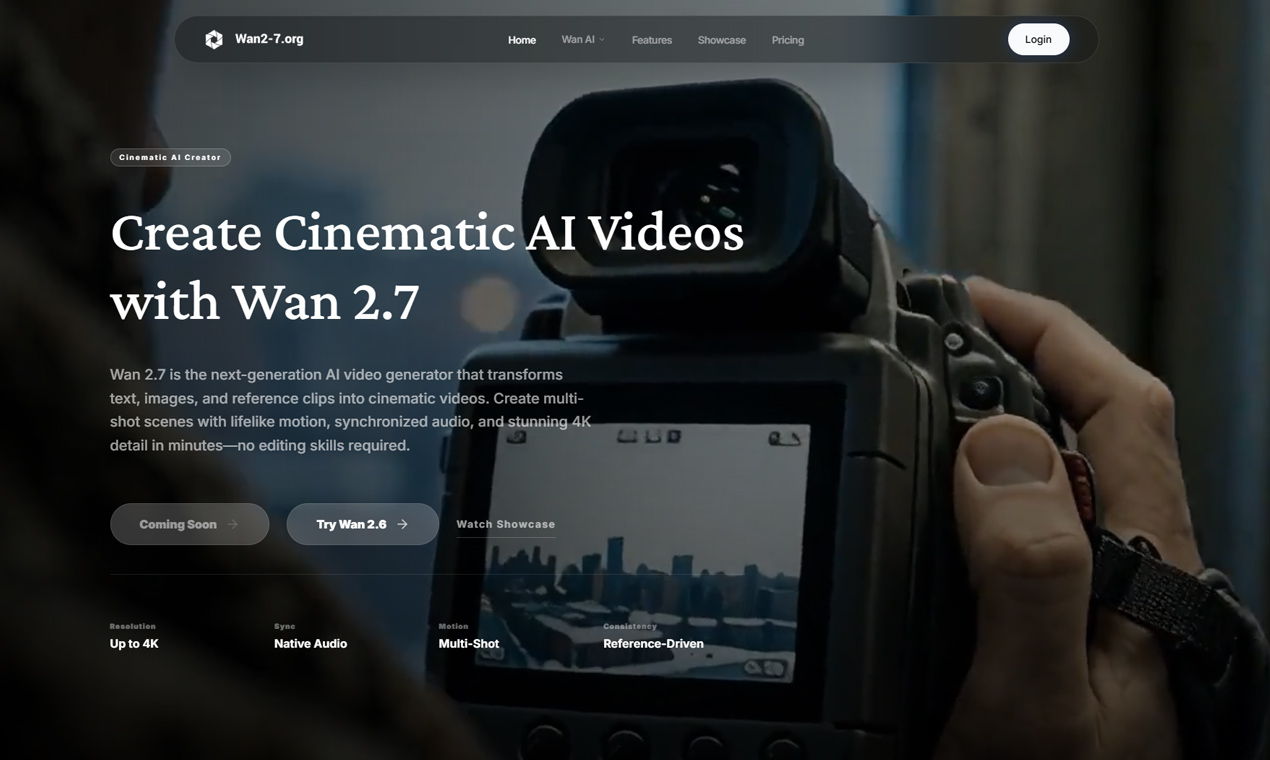Open the Wan2-7.org site name link
Image resolution: width=1270 pixels, height=760 pixels.
point(269,39)
